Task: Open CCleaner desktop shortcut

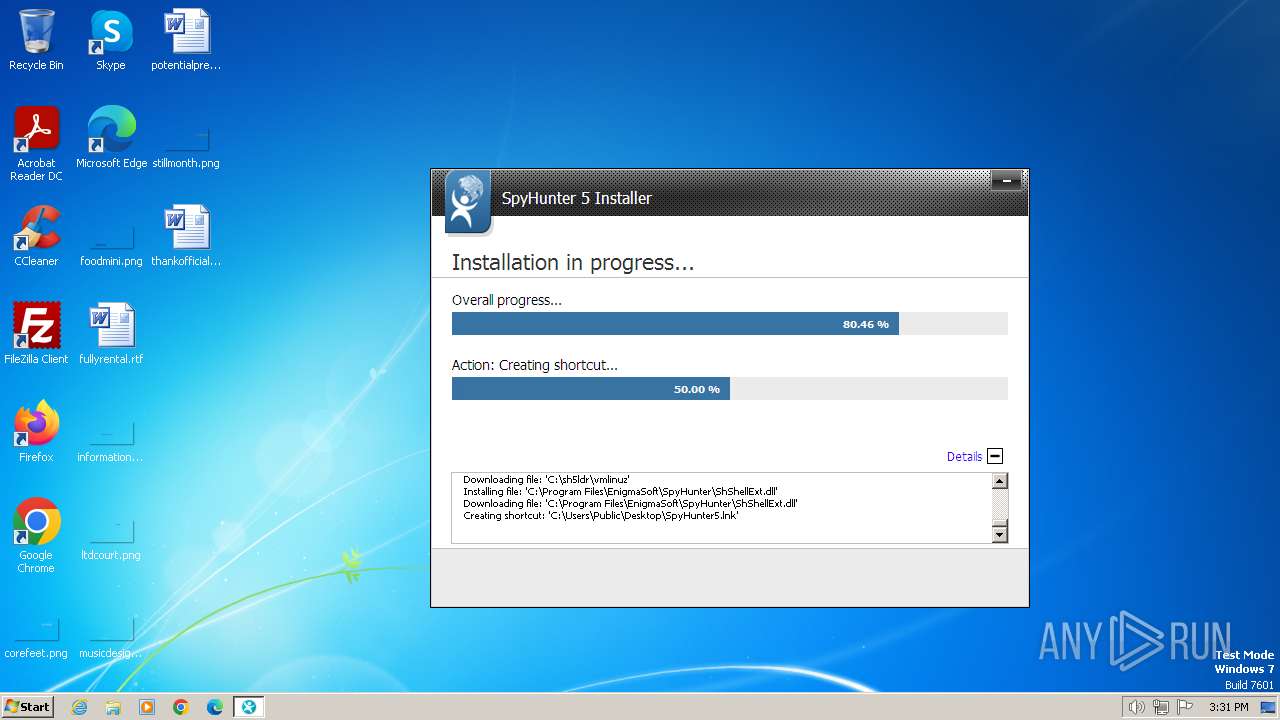Action: pyautogui.click(x=36, y=236)
